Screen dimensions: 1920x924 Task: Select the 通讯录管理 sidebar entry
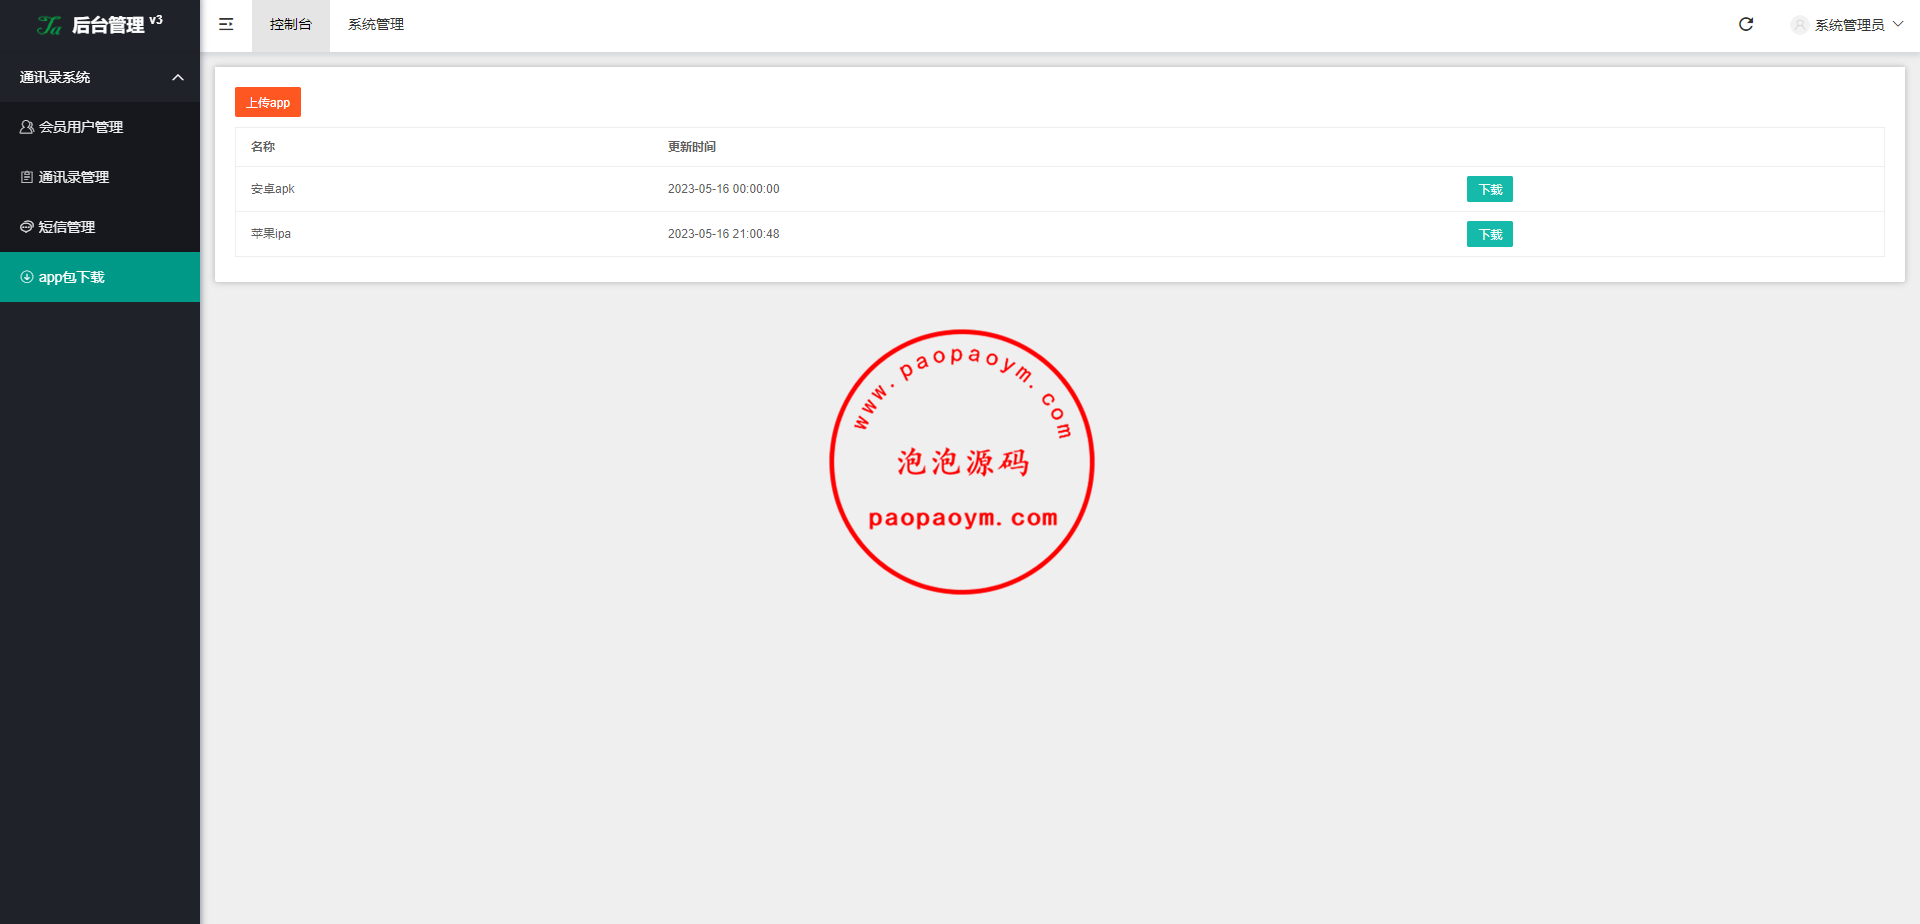[74, 177]
